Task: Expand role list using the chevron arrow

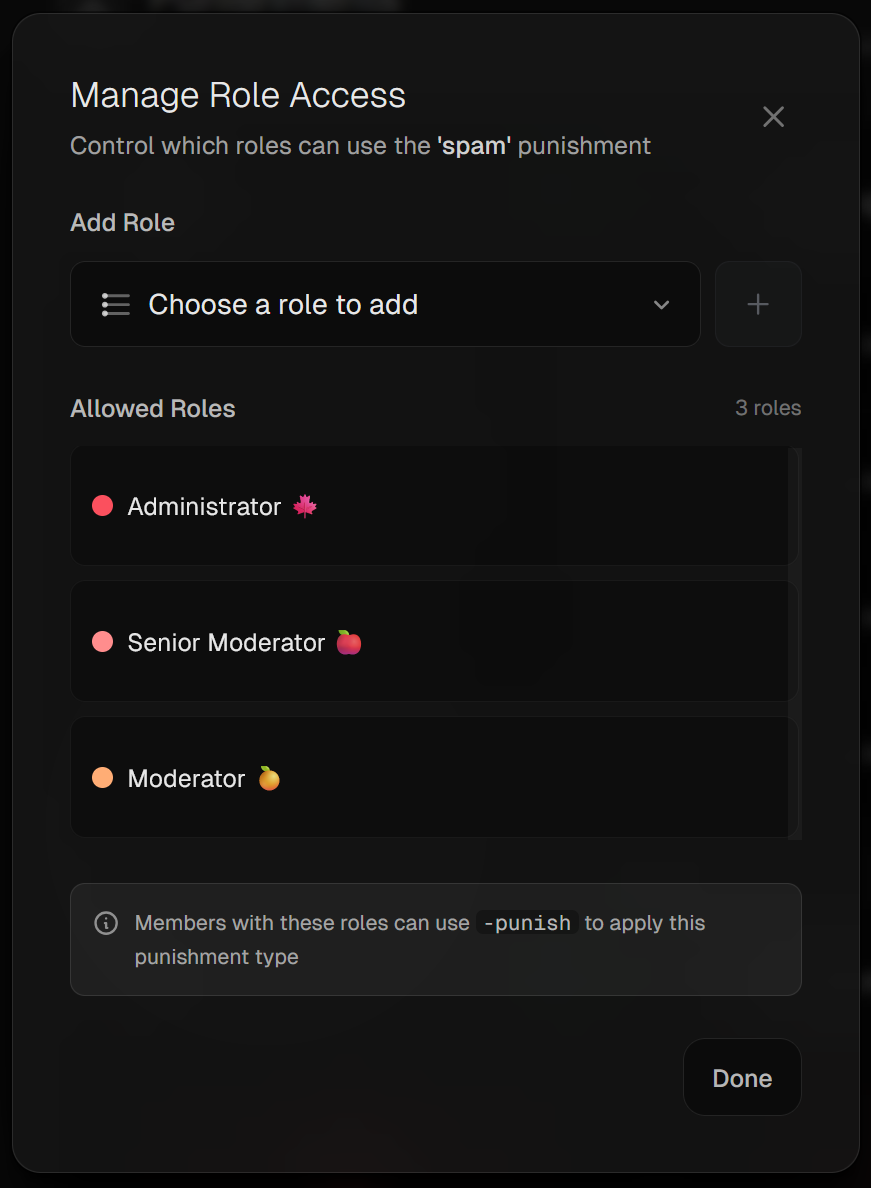Action: pyautogui.click(x=661, y=305)
